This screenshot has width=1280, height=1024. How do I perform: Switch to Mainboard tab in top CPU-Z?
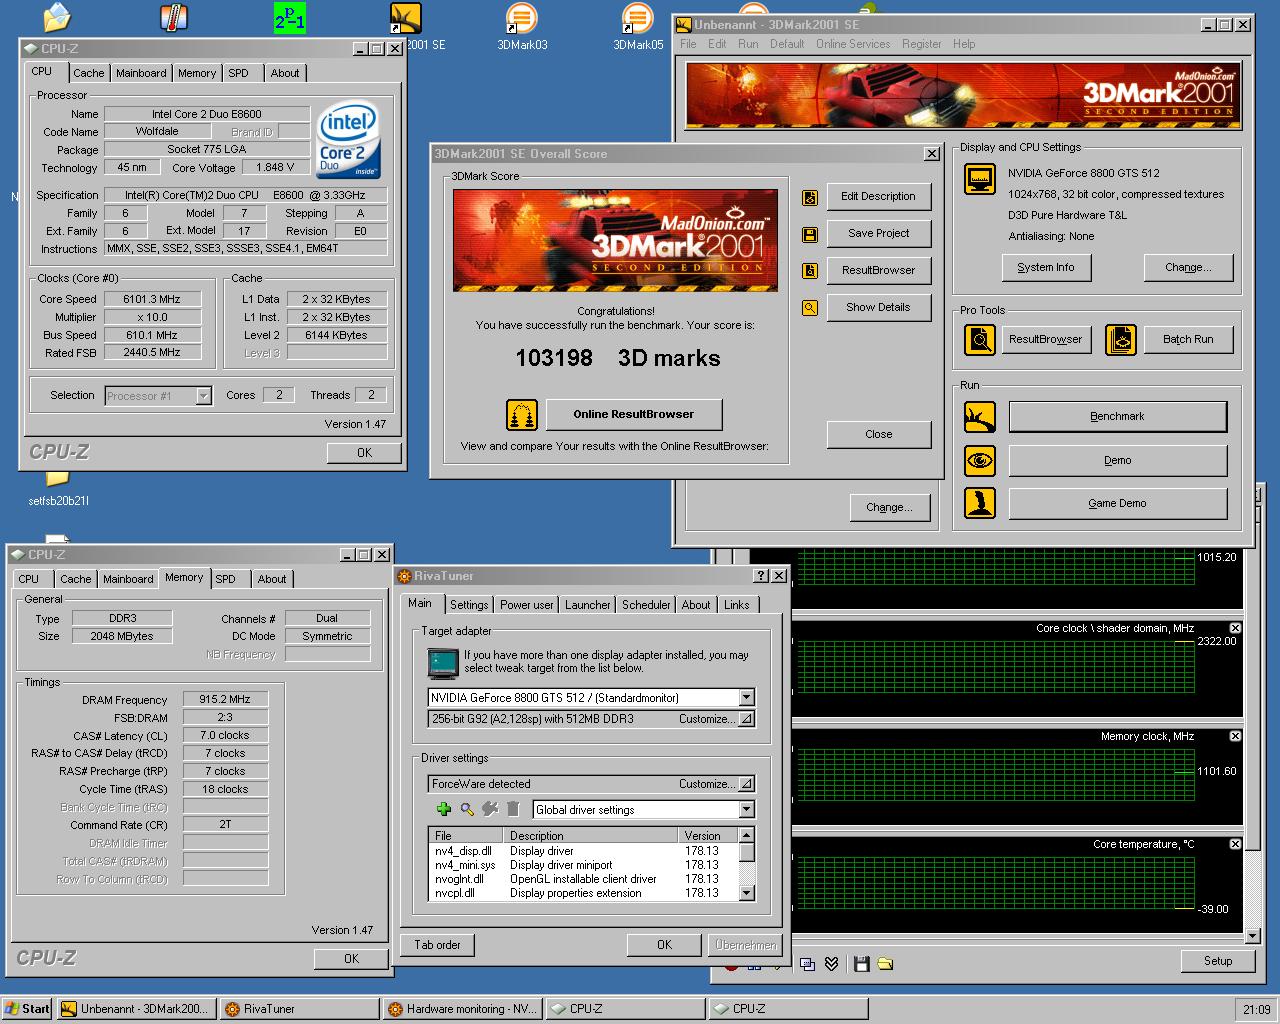coord(141,73)
